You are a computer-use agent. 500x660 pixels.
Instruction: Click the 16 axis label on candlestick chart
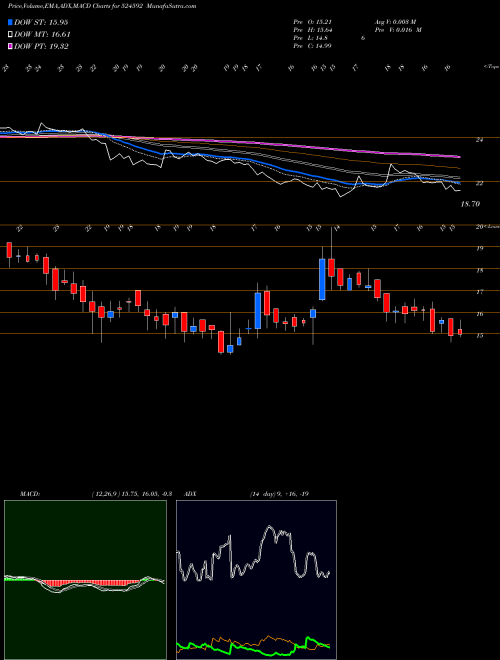pos(479,314)
